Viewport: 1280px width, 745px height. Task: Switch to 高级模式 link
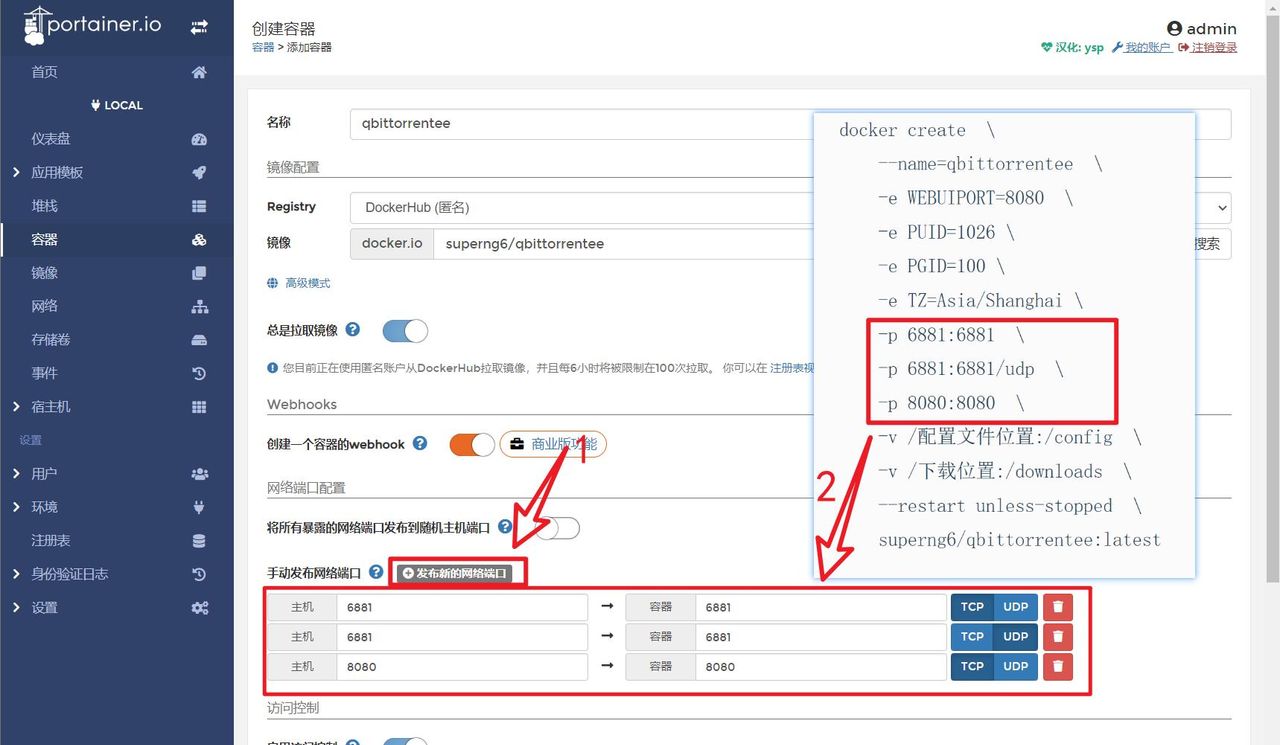pos(299,283)
